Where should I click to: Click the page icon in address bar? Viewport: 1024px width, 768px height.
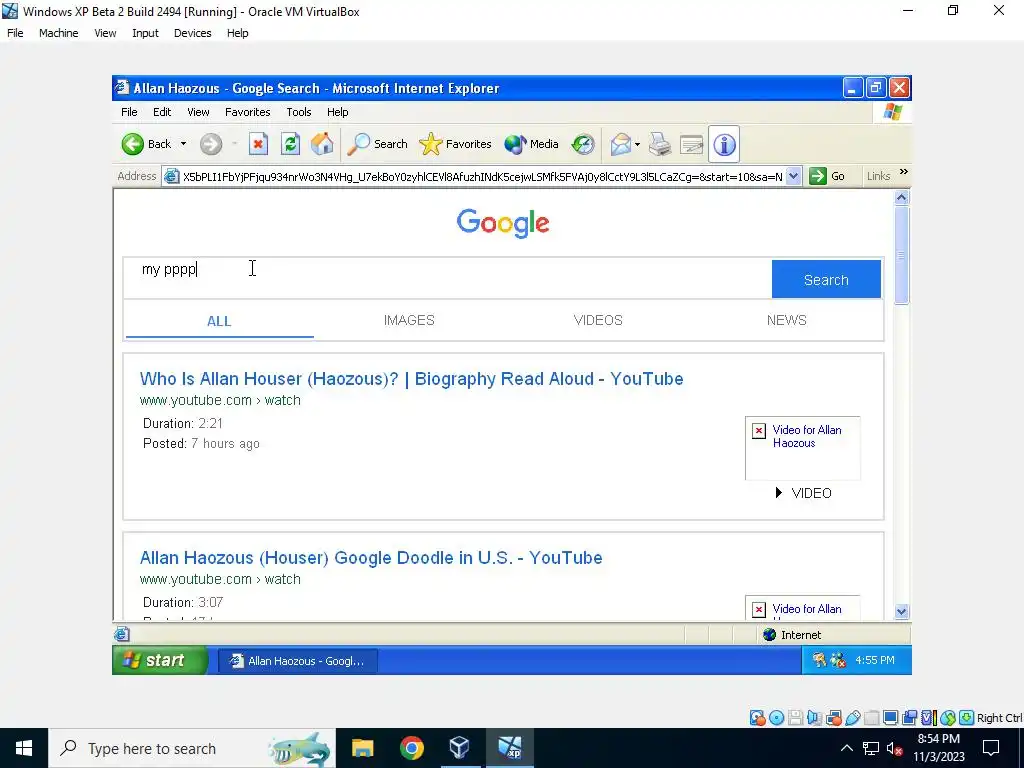pos(171,176)
